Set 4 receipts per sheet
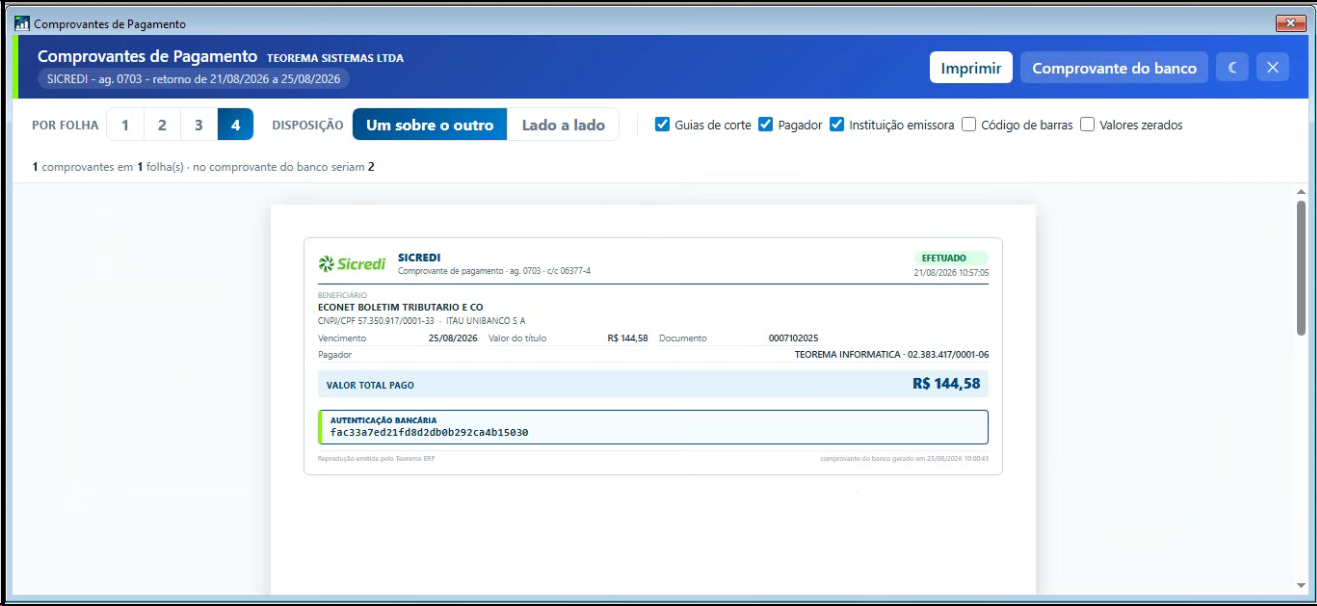Screen dimensions: 1317x606 click(236, 125)
